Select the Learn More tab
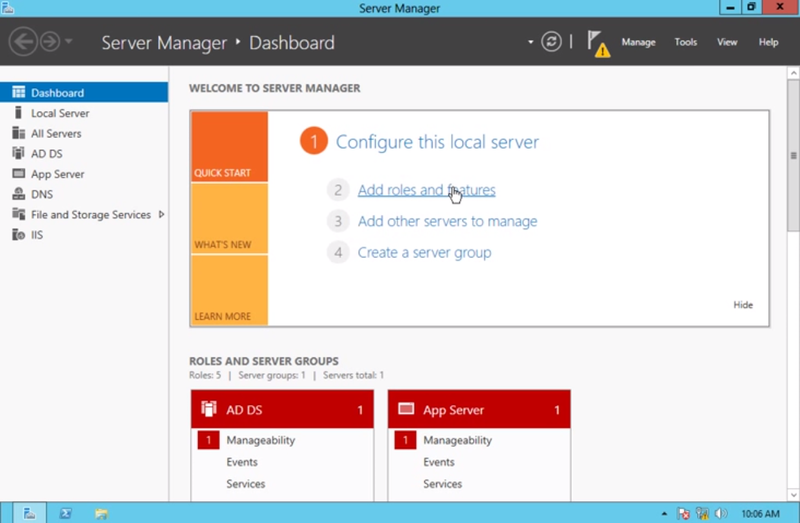 230,290
